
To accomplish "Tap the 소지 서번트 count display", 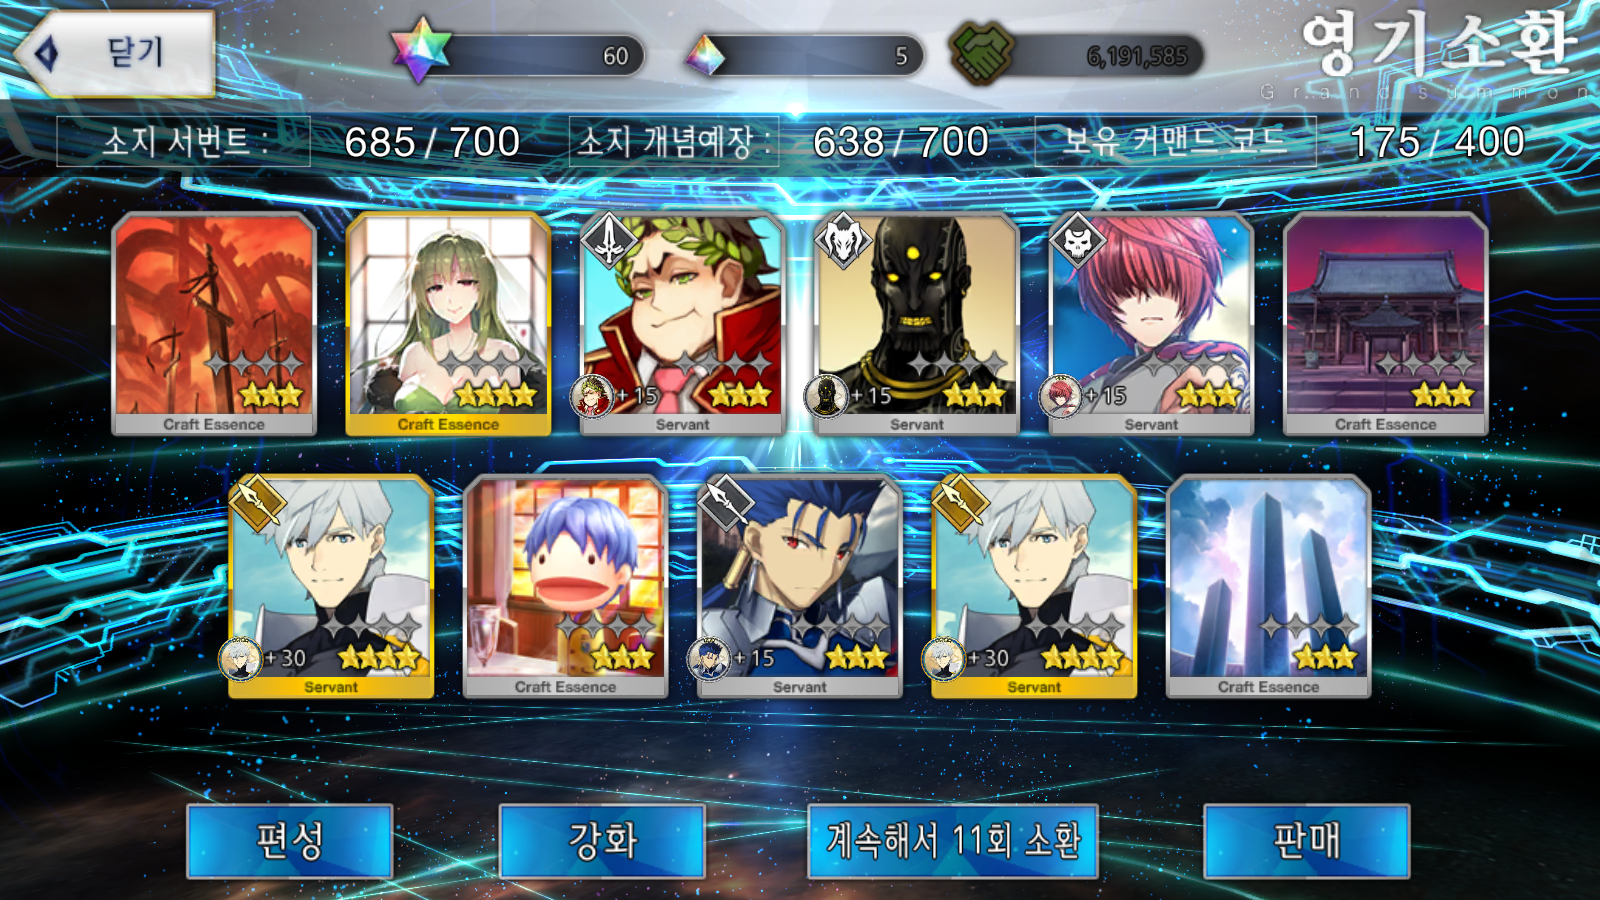I will [x=290, y=142].
